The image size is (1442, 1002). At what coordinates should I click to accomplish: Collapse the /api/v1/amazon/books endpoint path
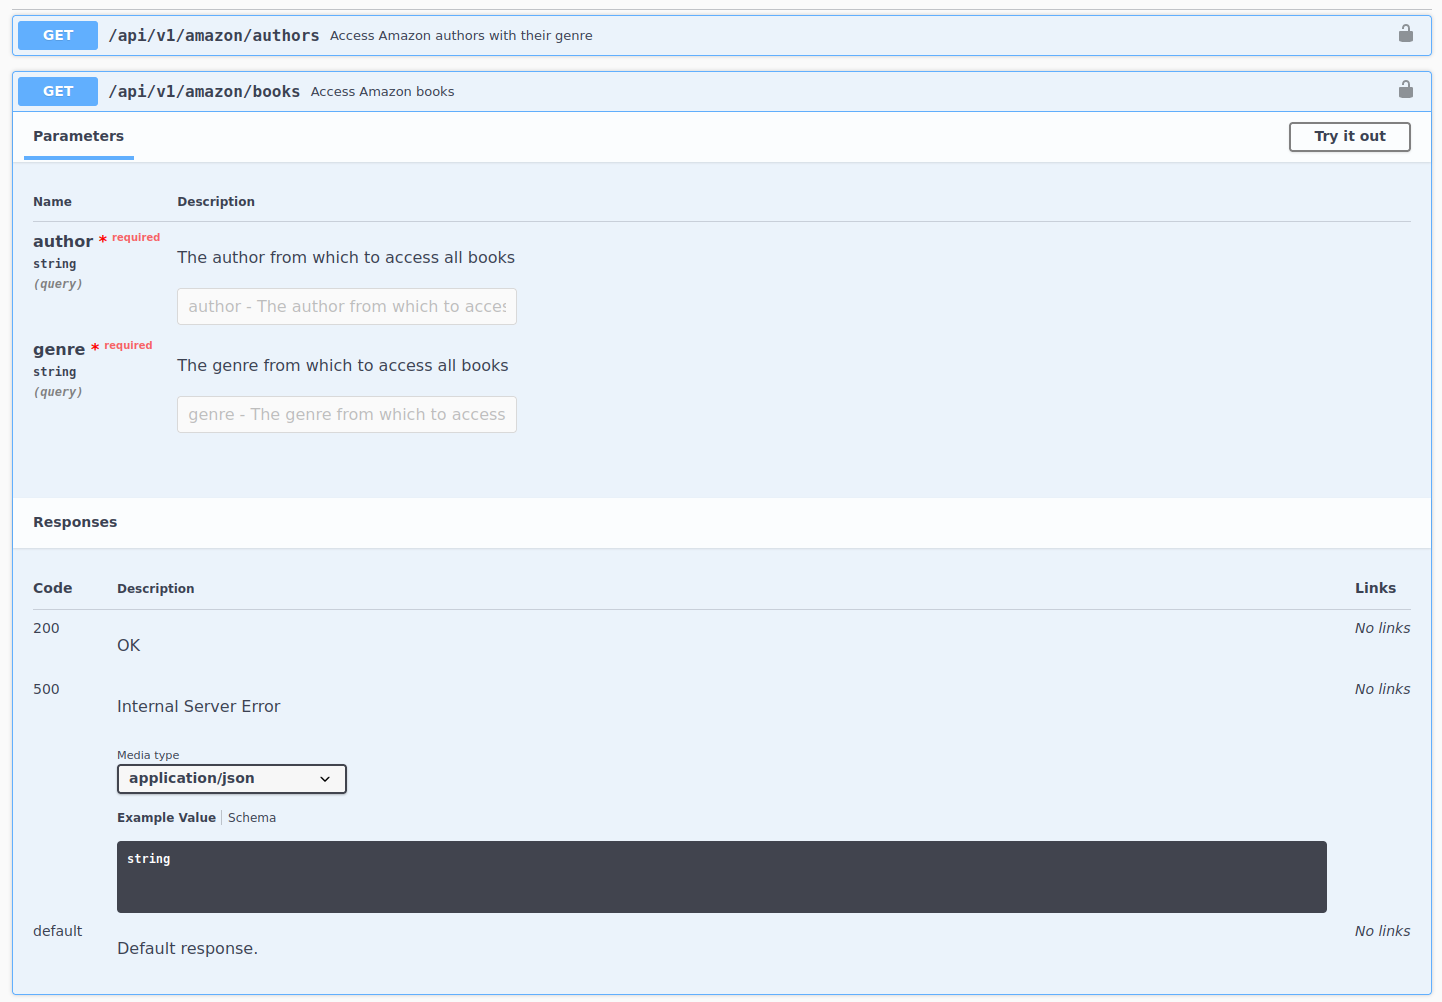click(204, 91)
